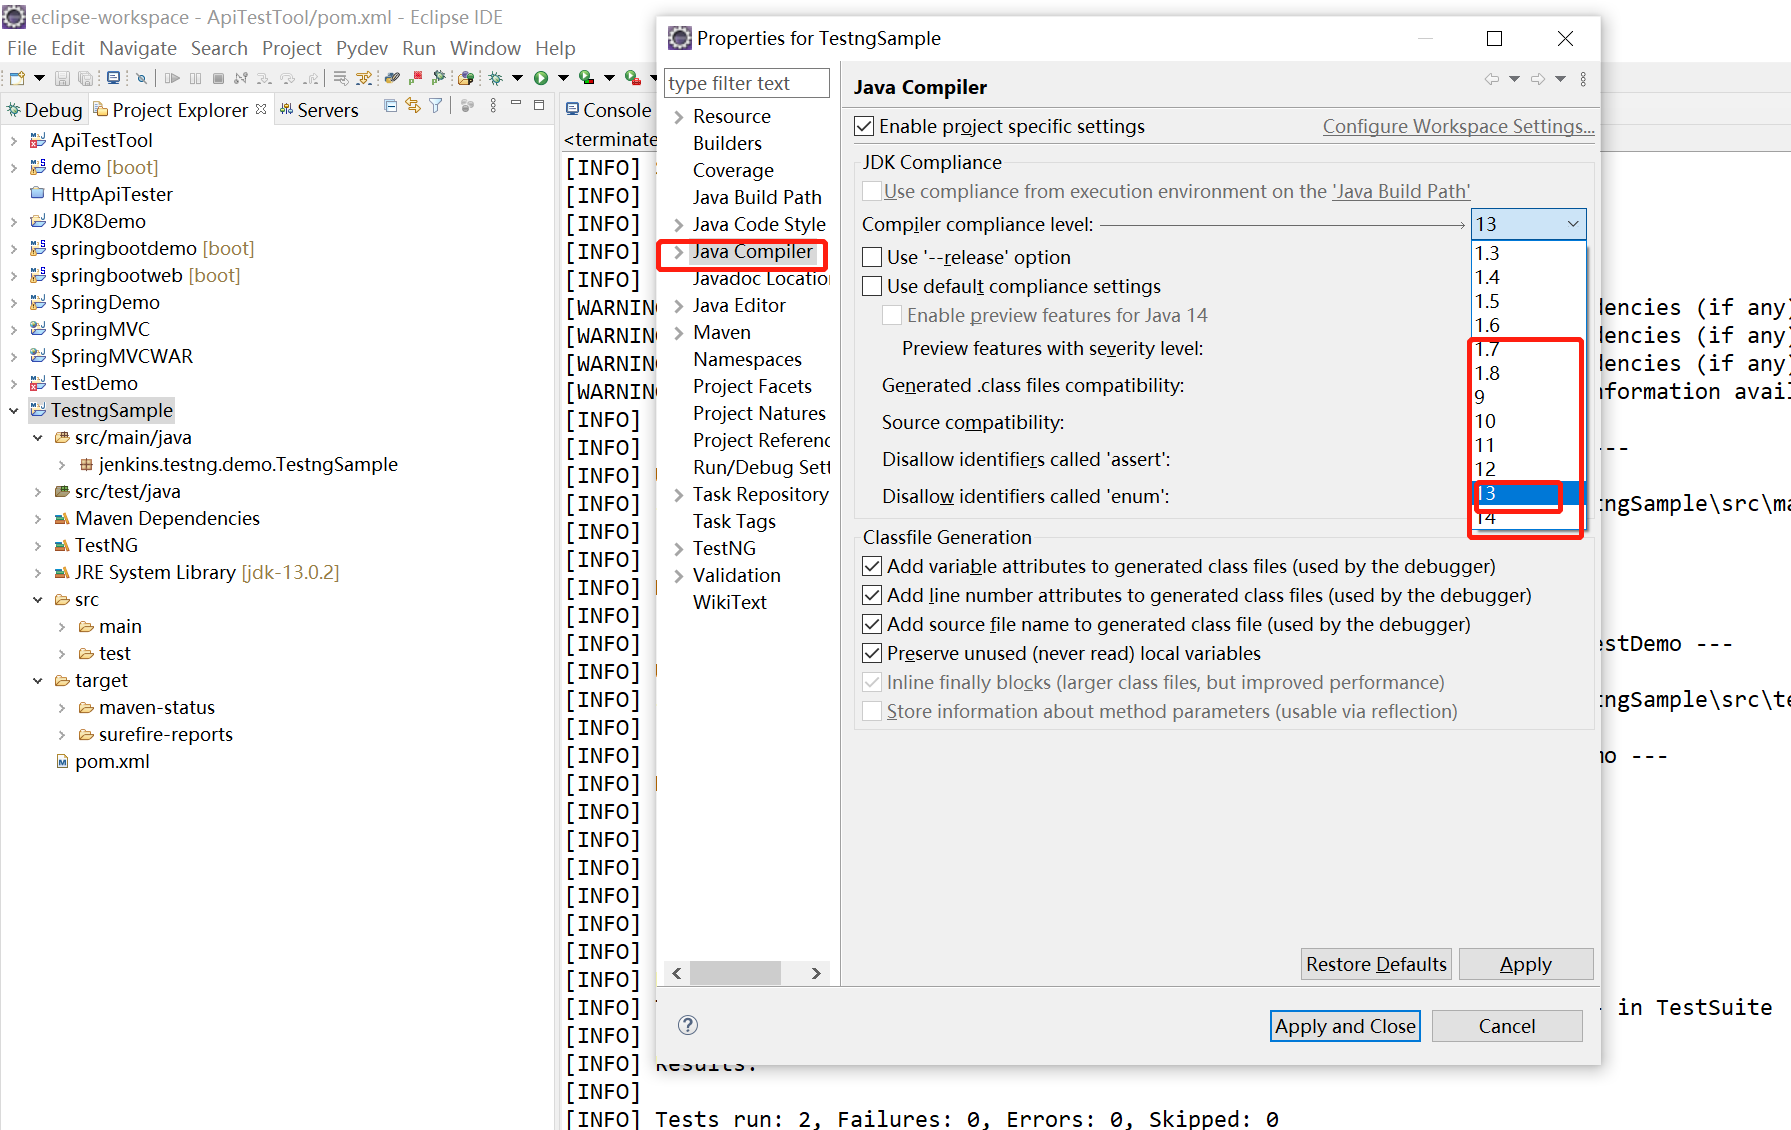
Task: Expand the Maven node in properties tree
Action: click(x=679, y=333)
